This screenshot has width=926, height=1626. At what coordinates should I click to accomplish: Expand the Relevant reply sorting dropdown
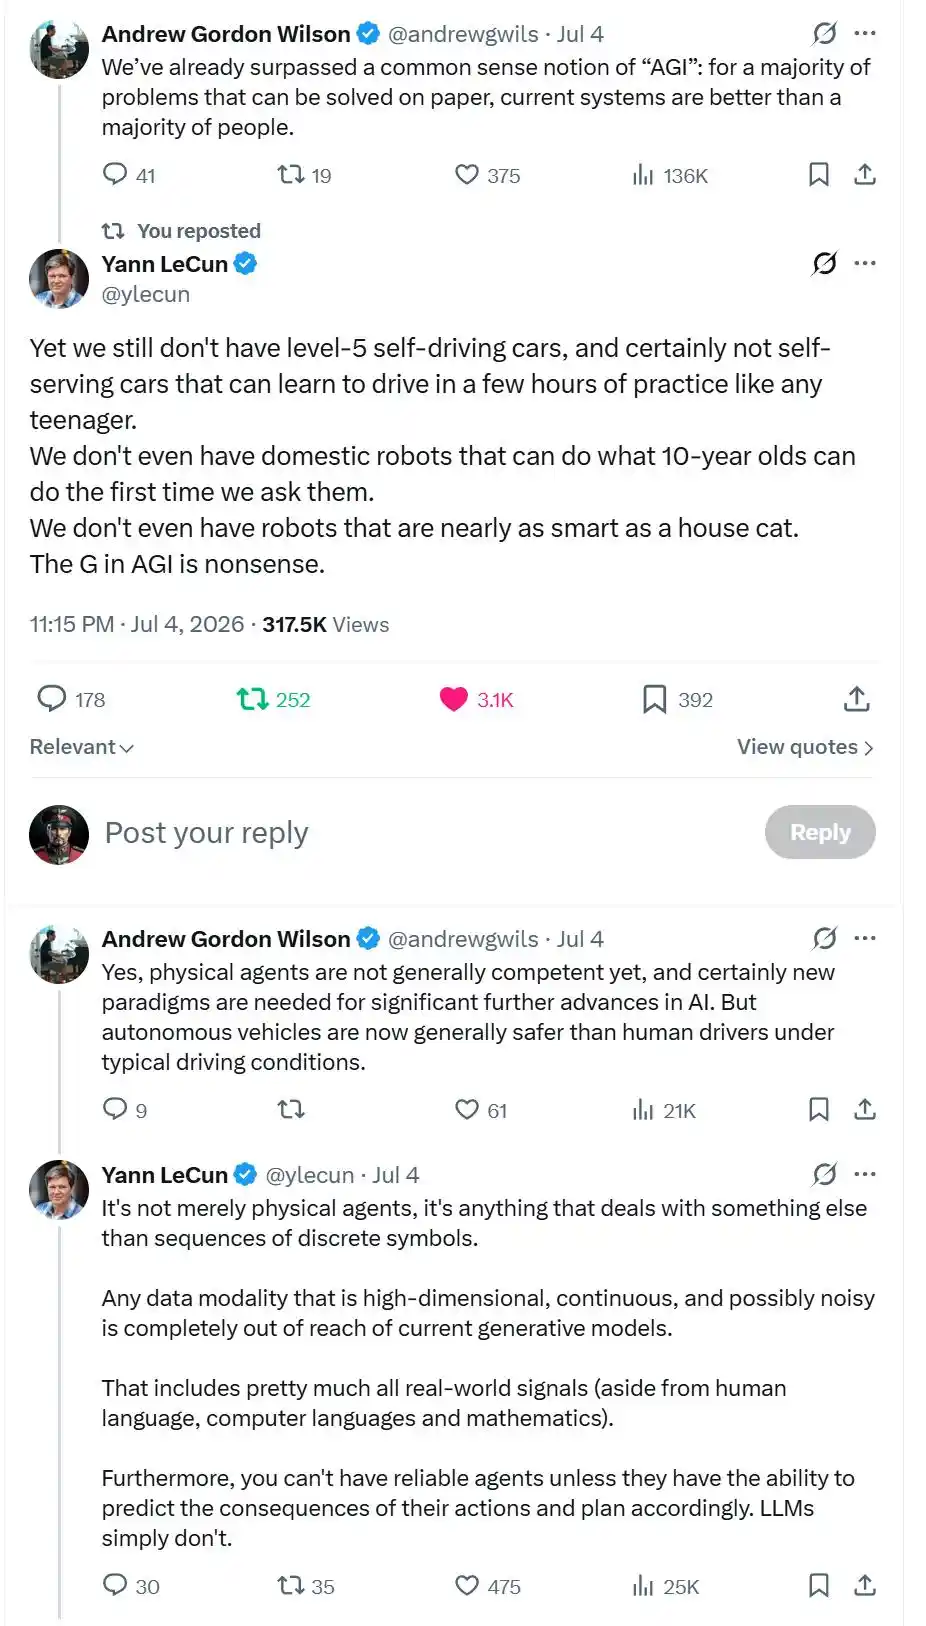pos(82,747)
